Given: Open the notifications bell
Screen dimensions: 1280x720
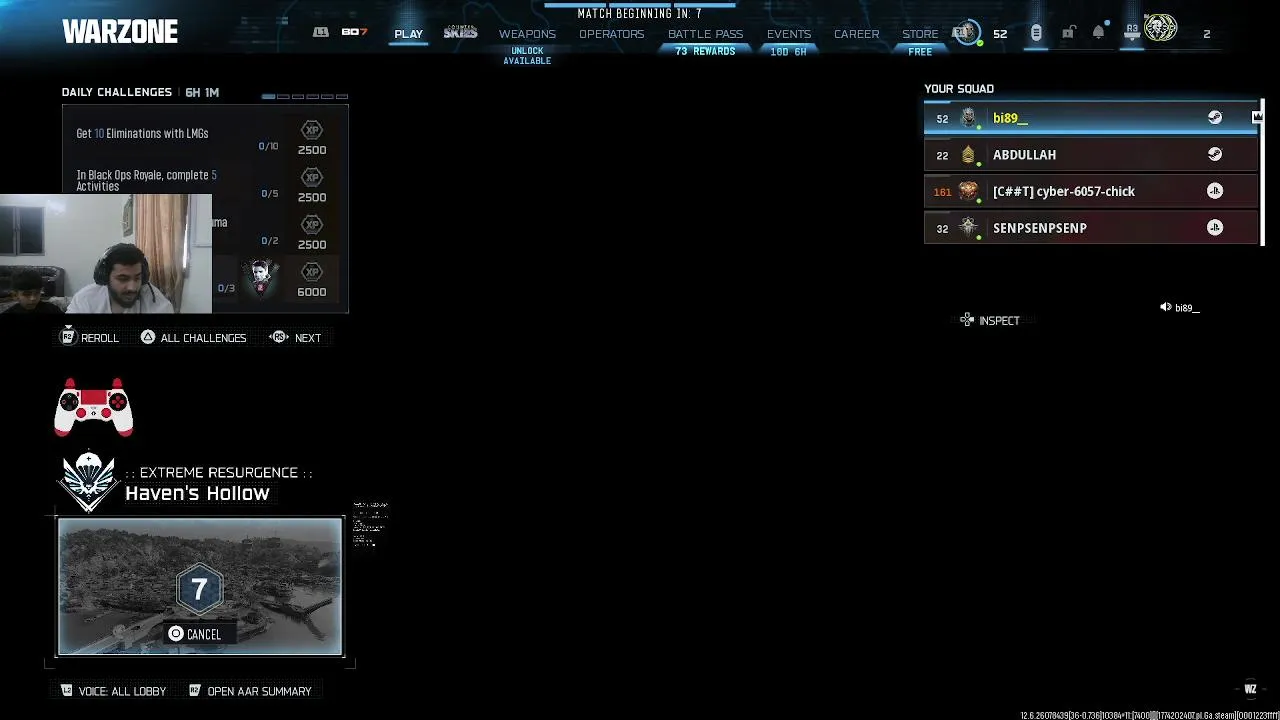Looking at the screenshot, I should [1098, 33].
